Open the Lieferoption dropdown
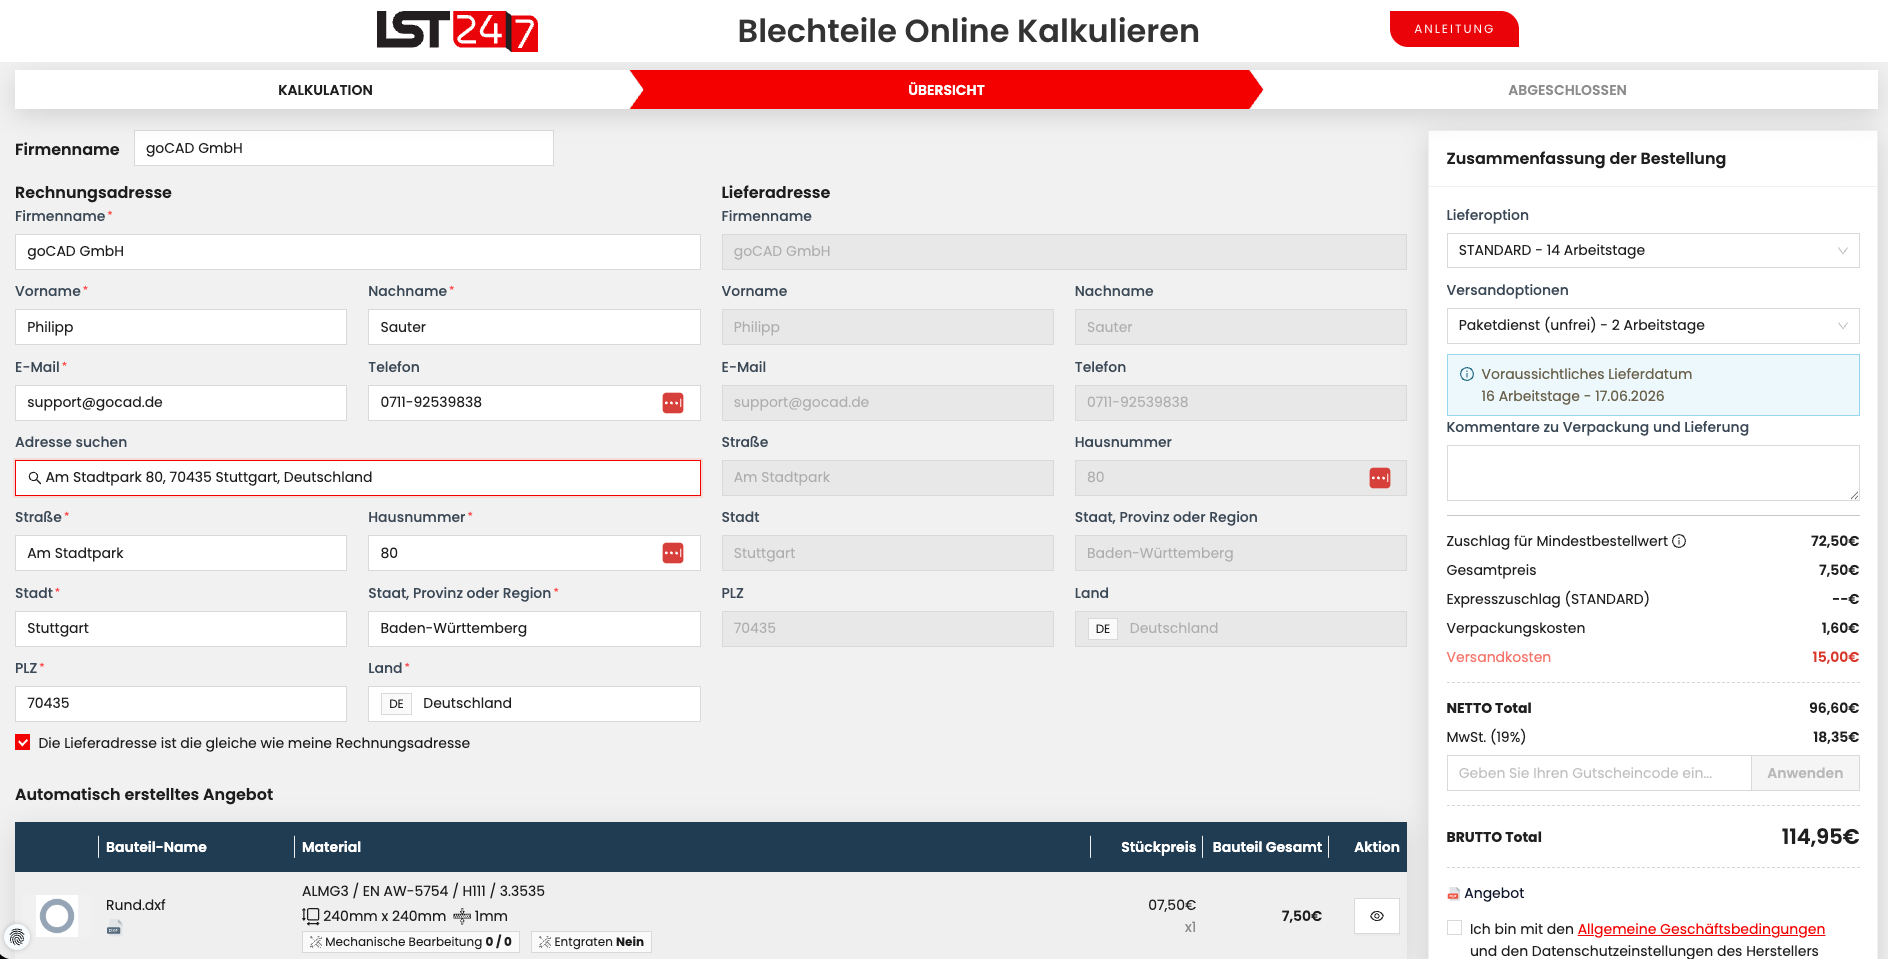Viewport: 1888px width, 959px height. [1653, 250]
